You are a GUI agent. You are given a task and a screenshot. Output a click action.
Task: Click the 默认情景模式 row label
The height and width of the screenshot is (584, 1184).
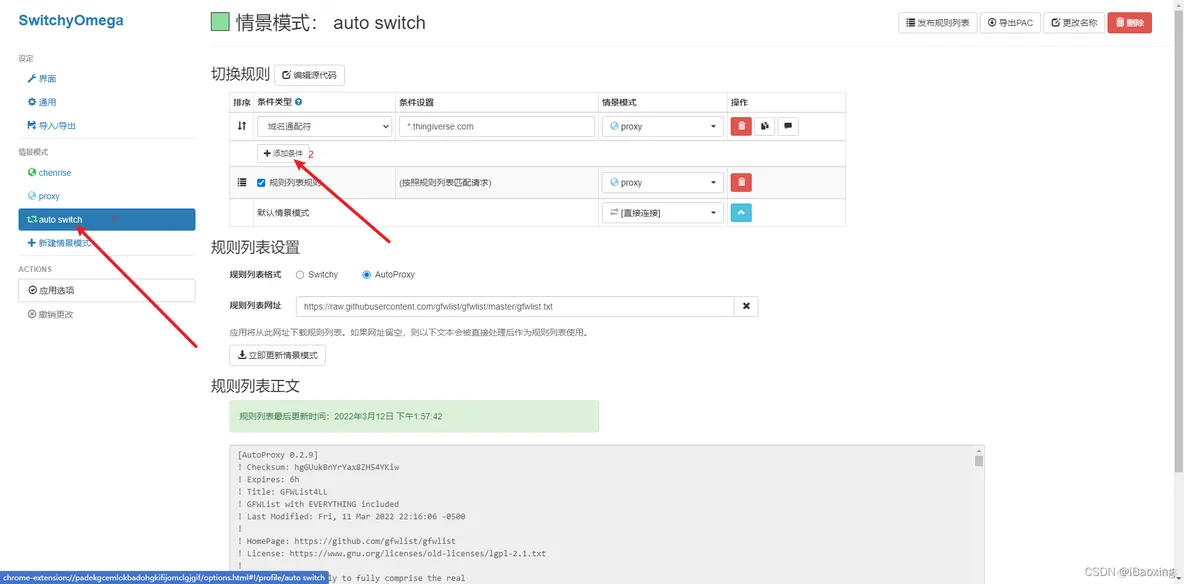coord(283,213)
